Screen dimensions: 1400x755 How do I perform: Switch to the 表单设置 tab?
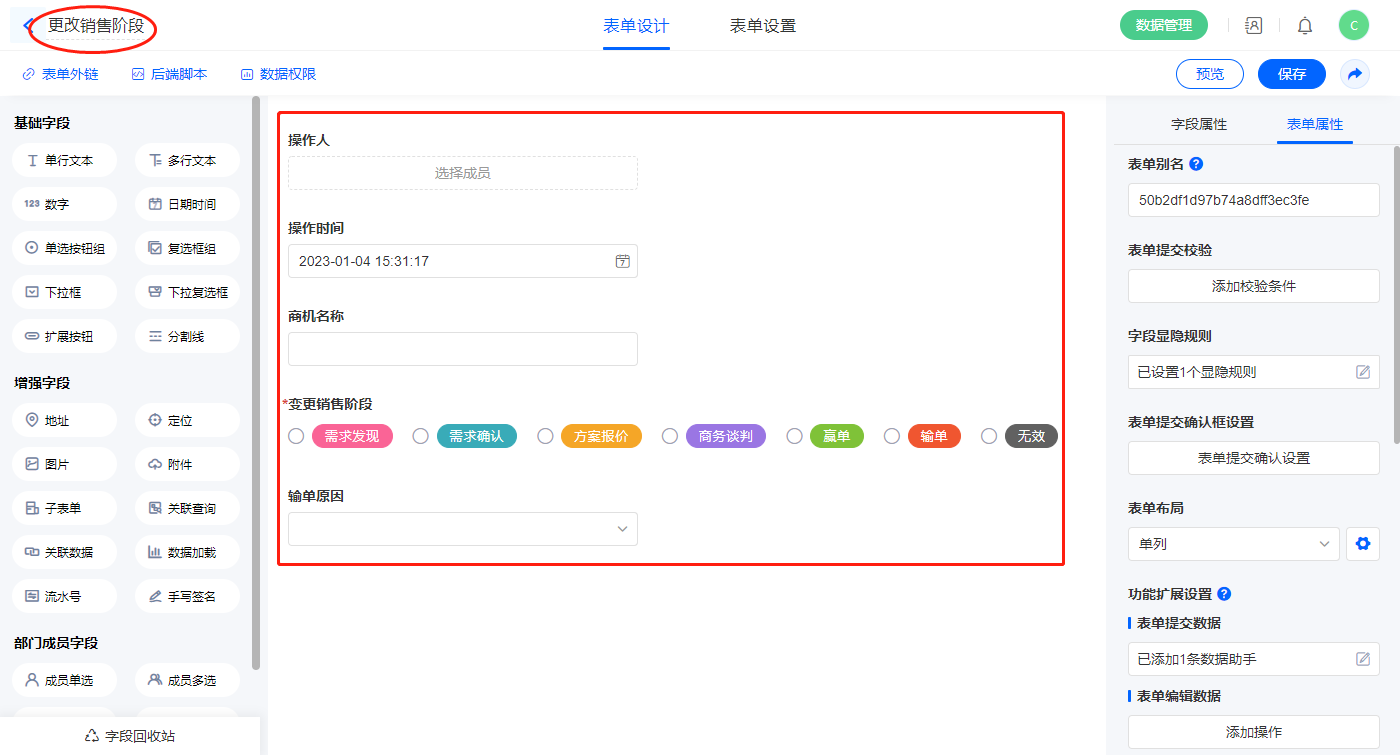[x=763, y=26]
